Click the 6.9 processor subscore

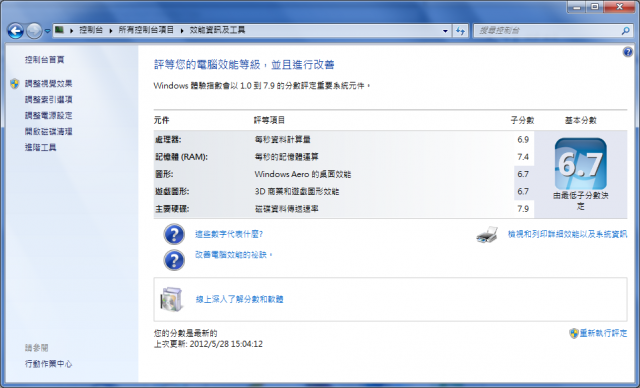pos(523,140)
